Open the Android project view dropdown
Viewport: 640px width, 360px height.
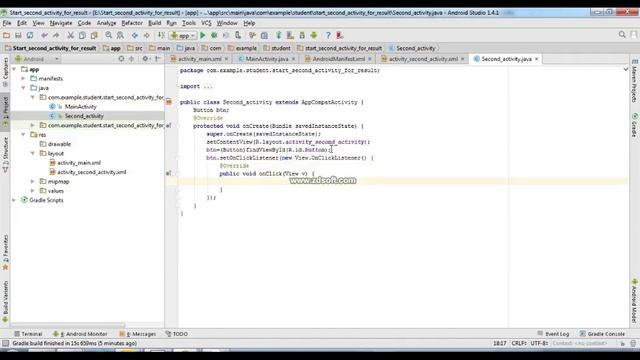tap(37, 59)
